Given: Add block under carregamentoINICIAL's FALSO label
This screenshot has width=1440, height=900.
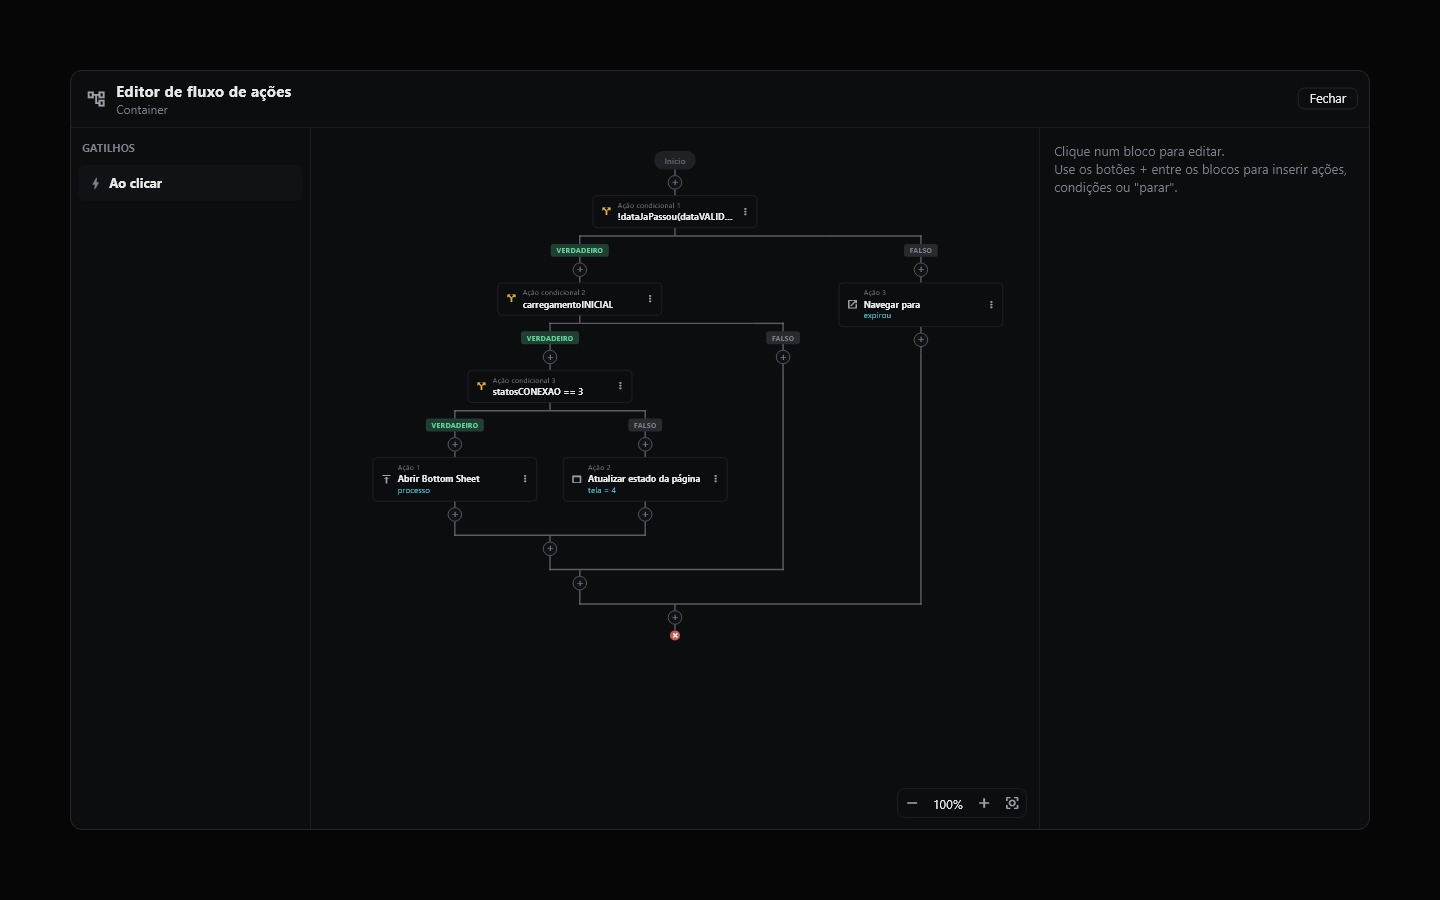Looking at the screenshot, I should pyautogui.click(x=783, y=357).
